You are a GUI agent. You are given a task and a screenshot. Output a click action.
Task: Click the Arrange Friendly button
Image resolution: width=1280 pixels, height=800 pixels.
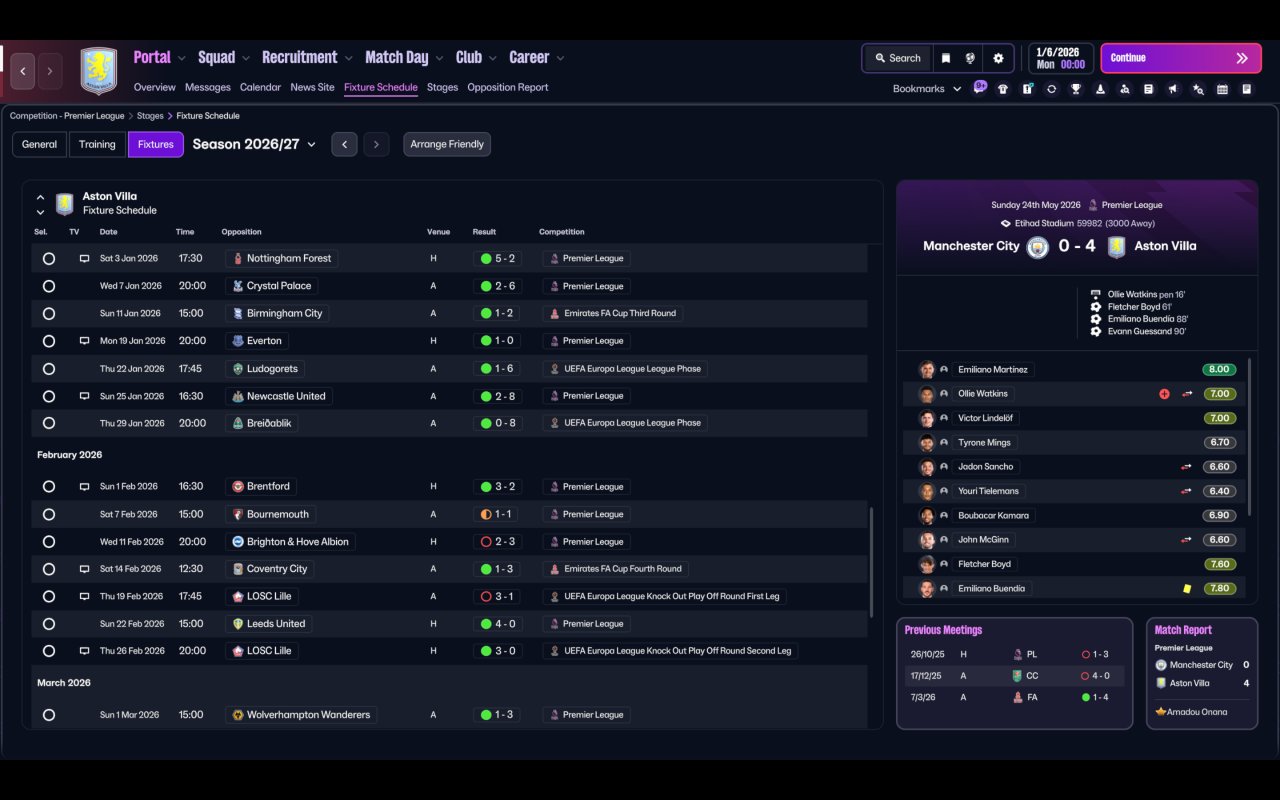click(x=447, y=144)
